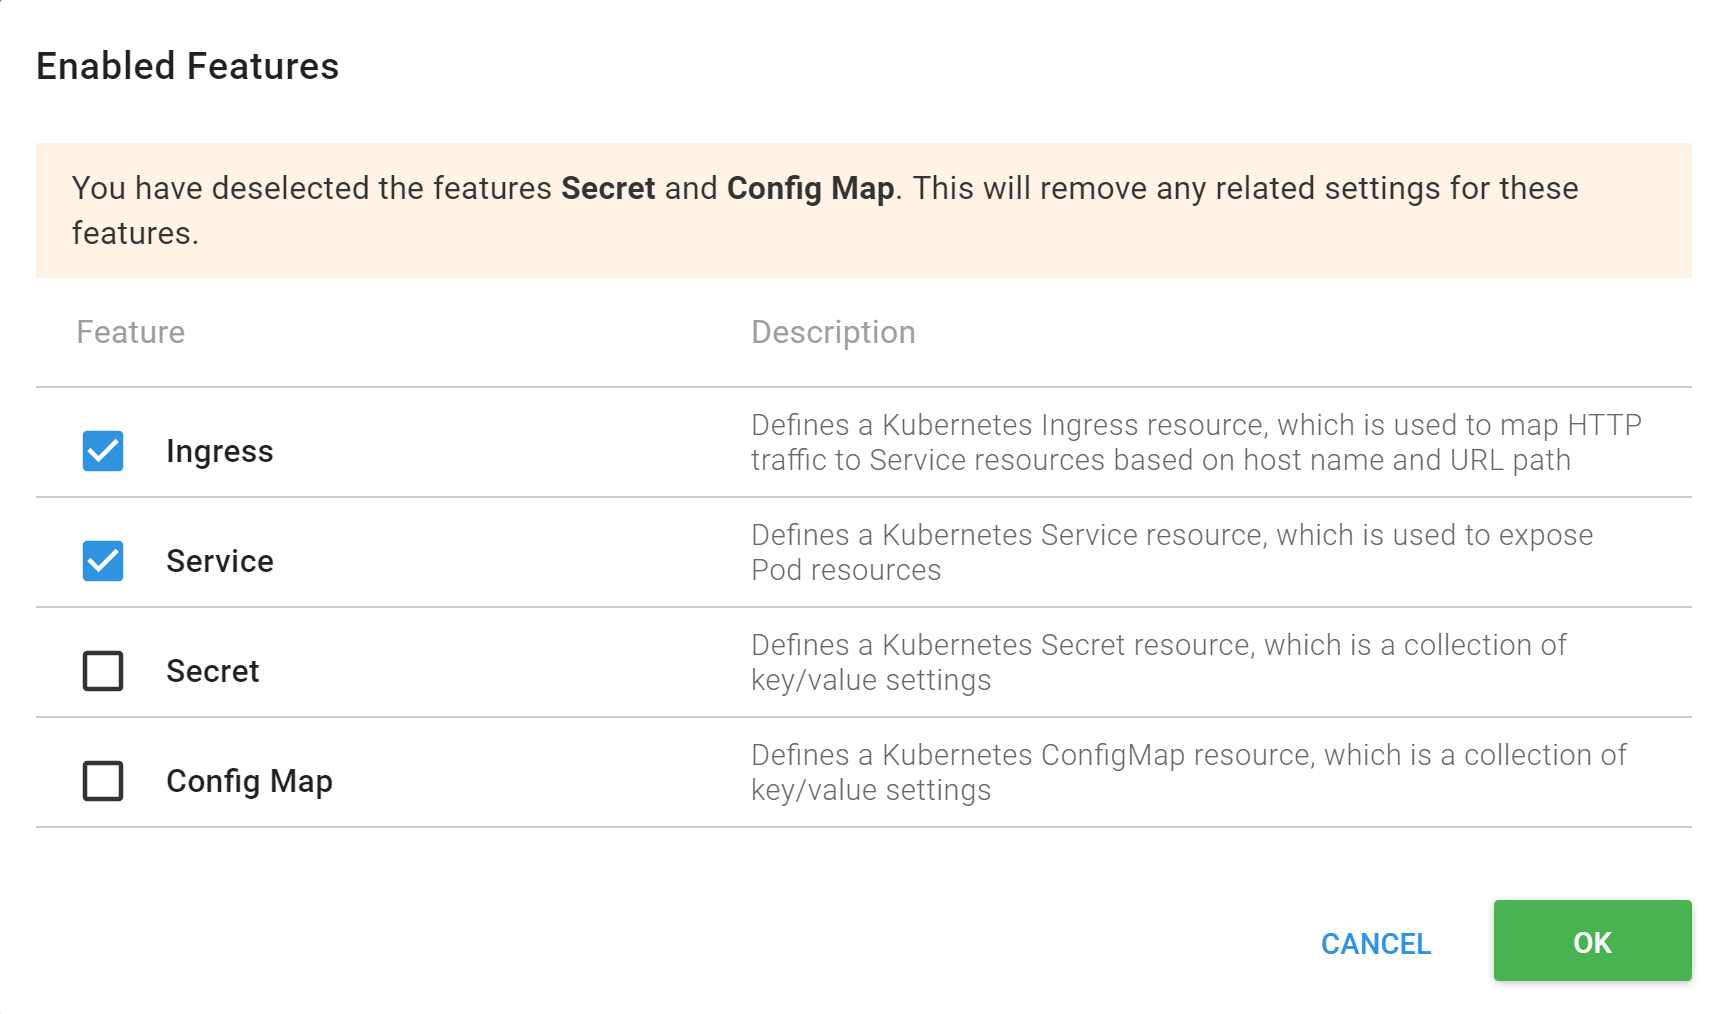The image size is (1726, 1014).
Task: Click the Enabled Features dialog title
Action: point(188,67)
